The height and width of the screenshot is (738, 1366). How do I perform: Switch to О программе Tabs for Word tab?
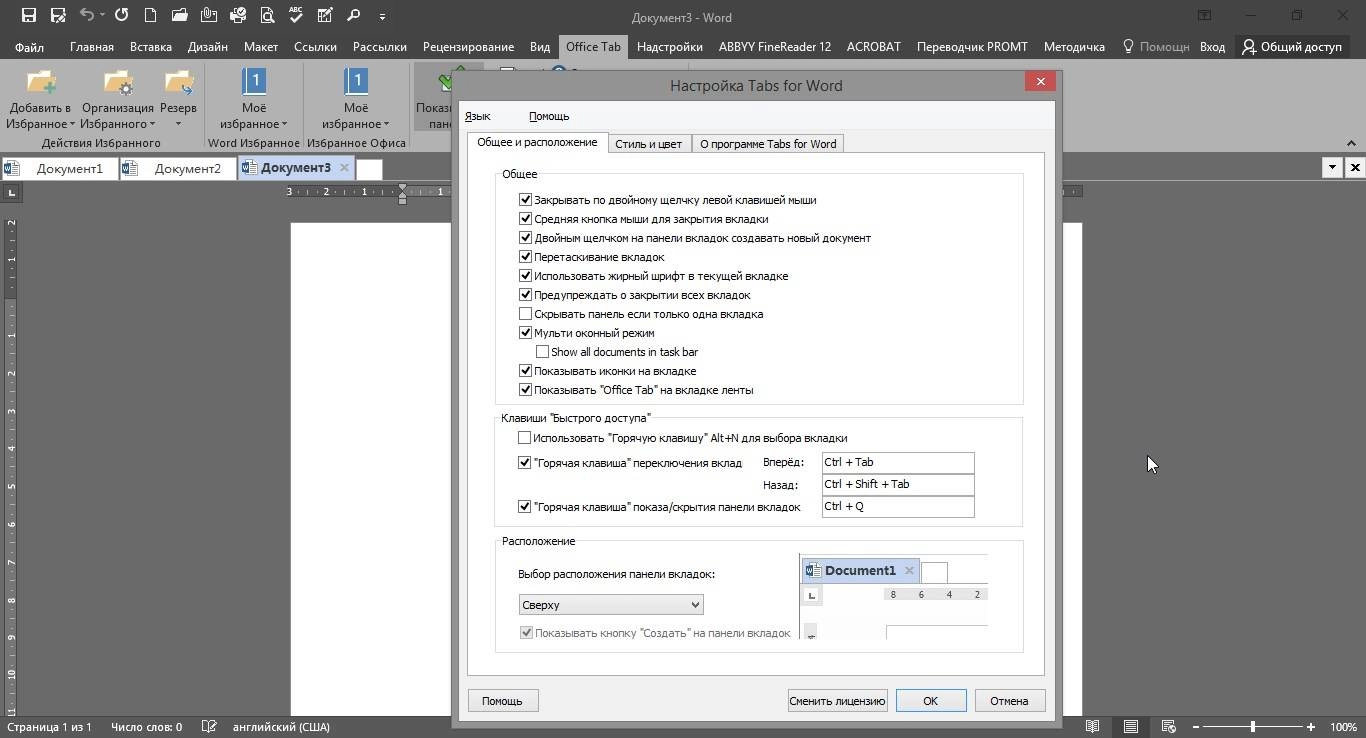coord(768,144)
